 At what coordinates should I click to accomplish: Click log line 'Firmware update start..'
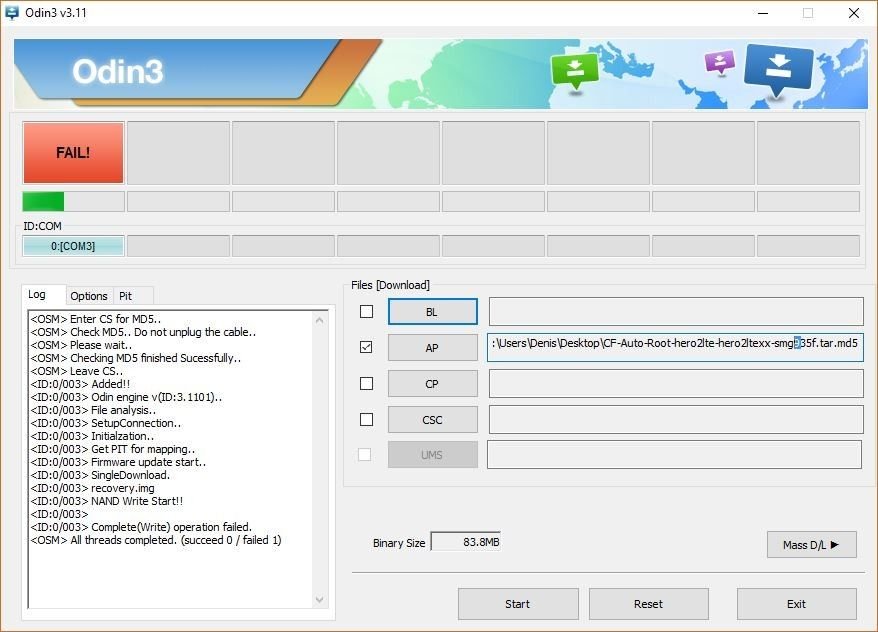coord(118,462)
